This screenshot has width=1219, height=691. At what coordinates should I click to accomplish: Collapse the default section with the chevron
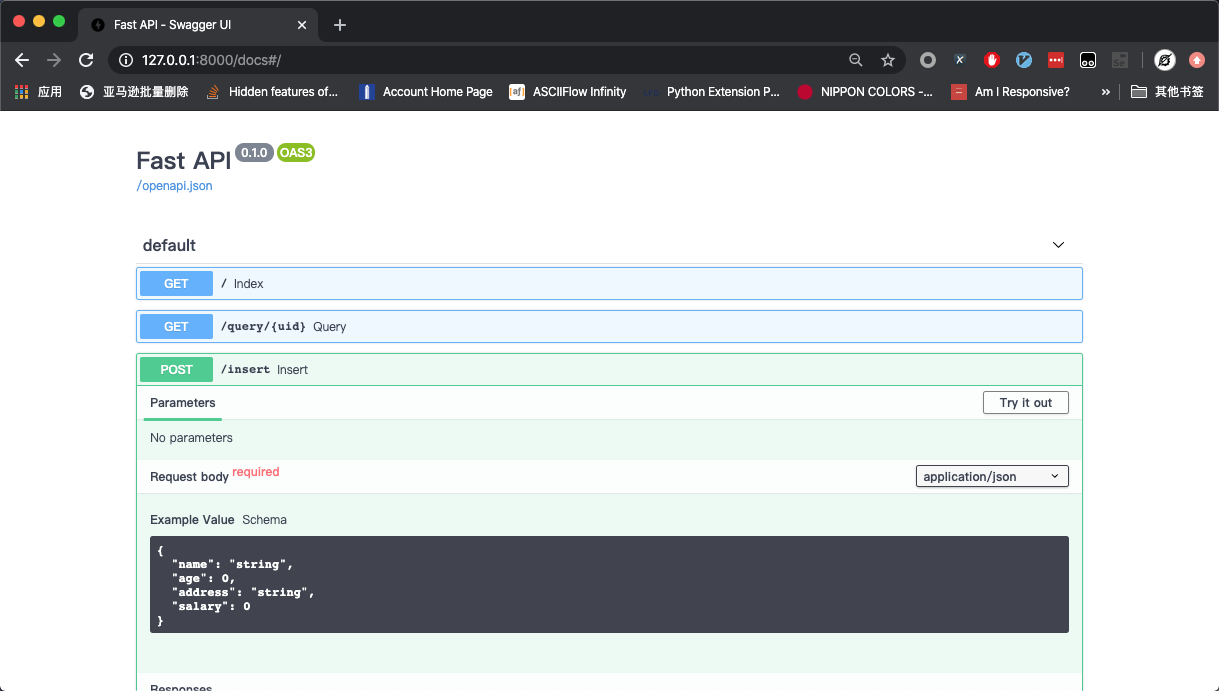[1058, 245]
